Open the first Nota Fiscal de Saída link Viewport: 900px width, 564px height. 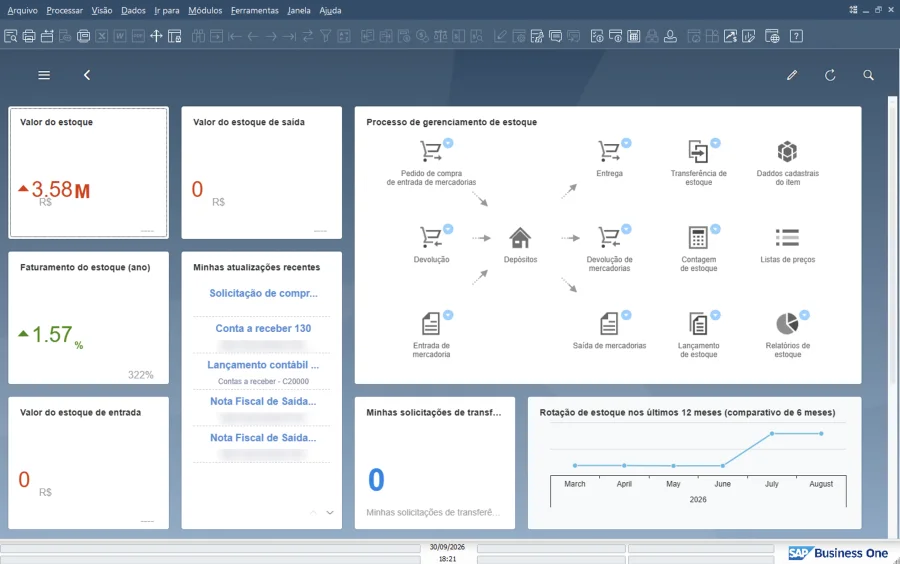click(x=263, y=401)
